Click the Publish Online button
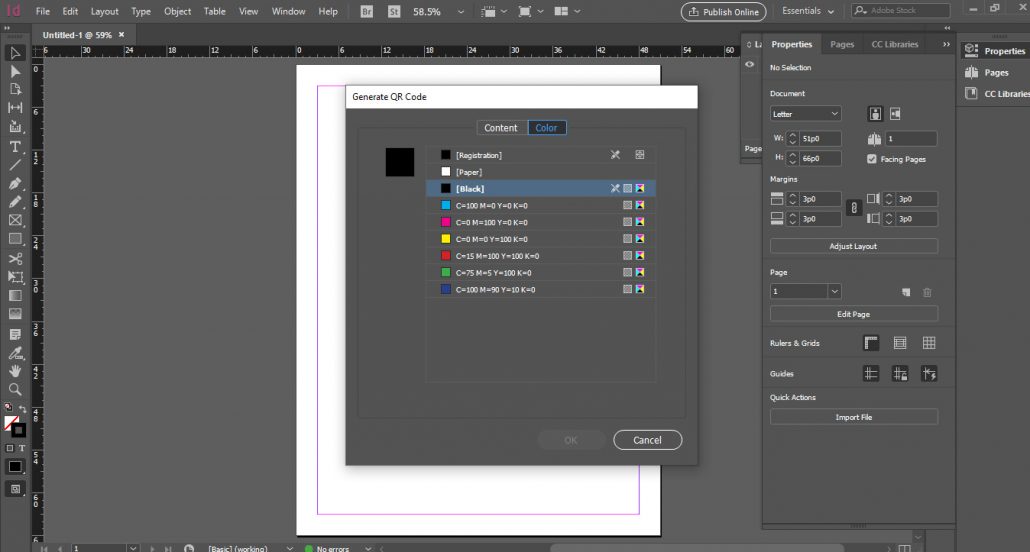The height and width of the screenshot is (552, 1030). tap(724, 12)
